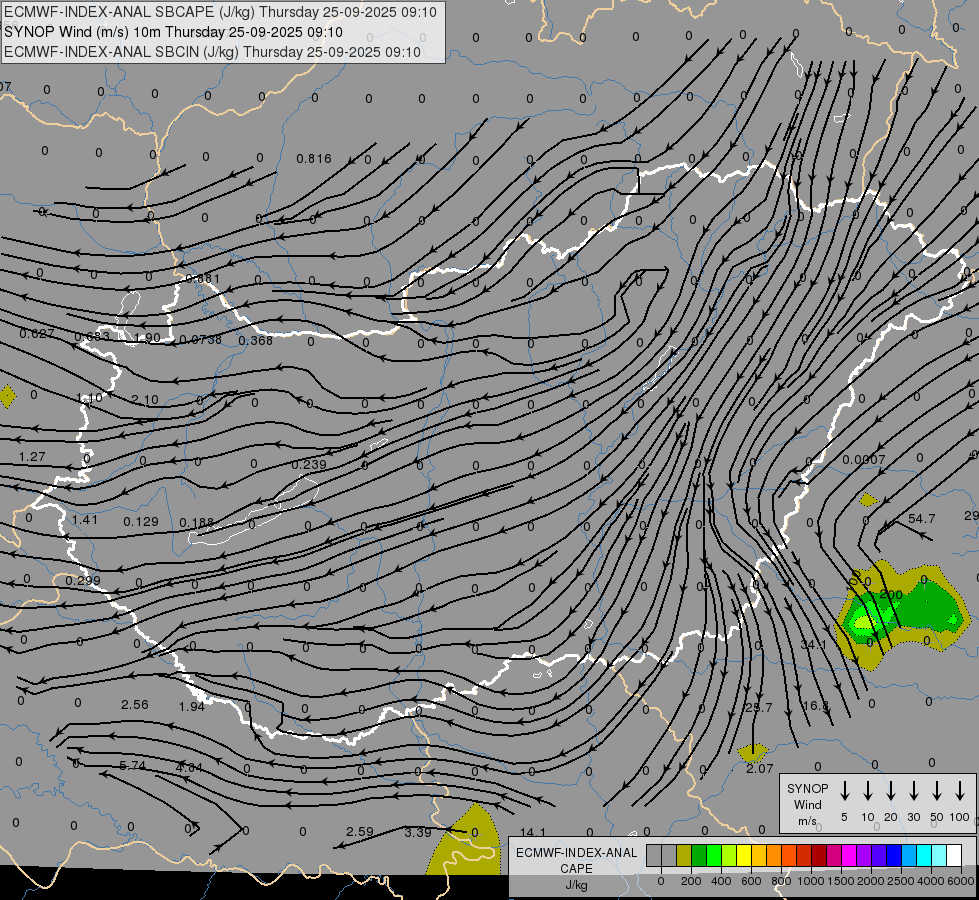This screenshot has width=979, height=900.
Task: Click the 5.74 value on the map
Action: tap(132, 766)
